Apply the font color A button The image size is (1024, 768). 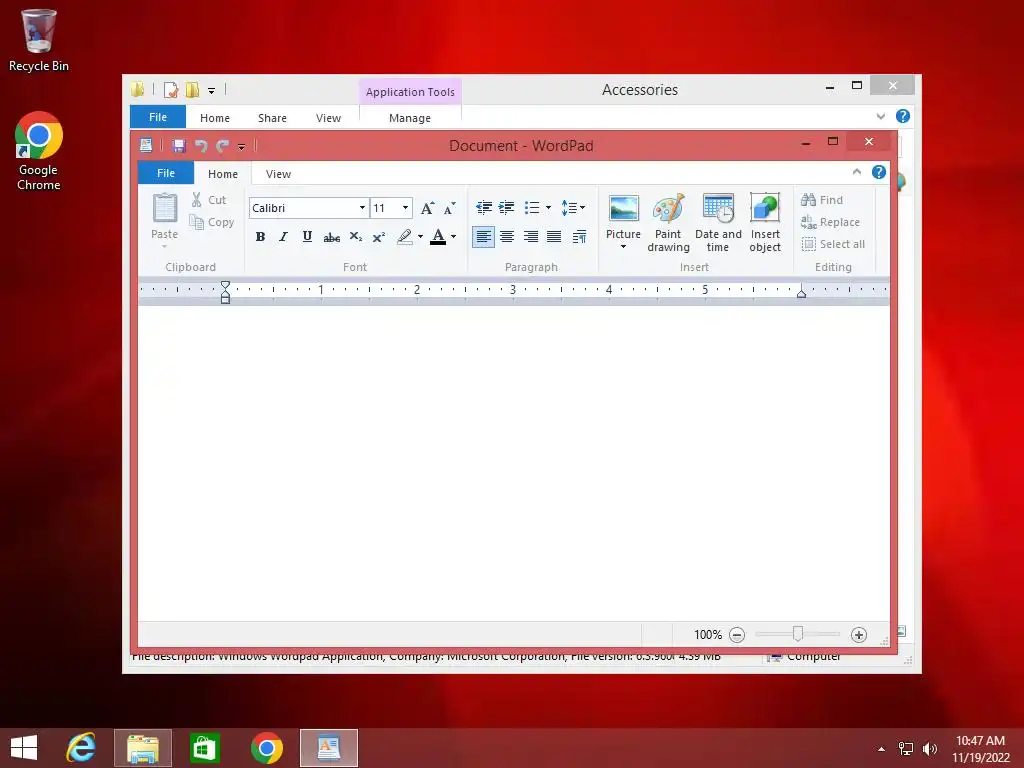click(438, 236)
